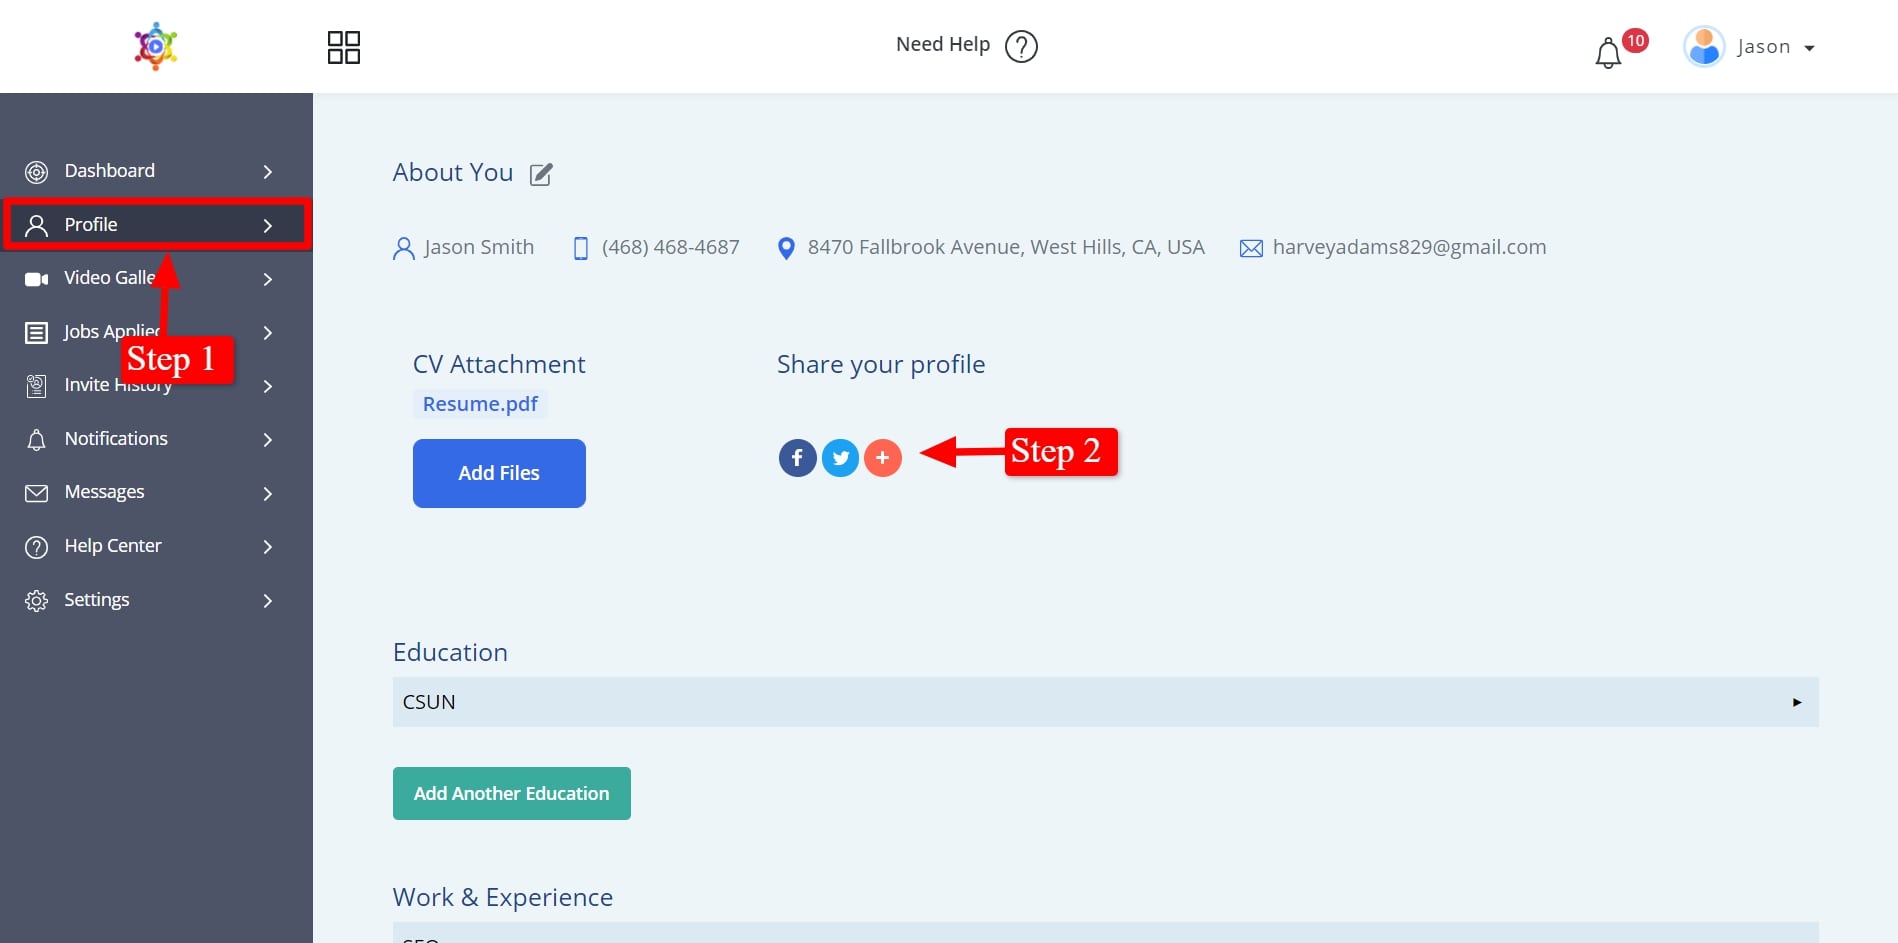1898x943 pixels.
Task: Click the Add Files button
Action: (499, 473)
